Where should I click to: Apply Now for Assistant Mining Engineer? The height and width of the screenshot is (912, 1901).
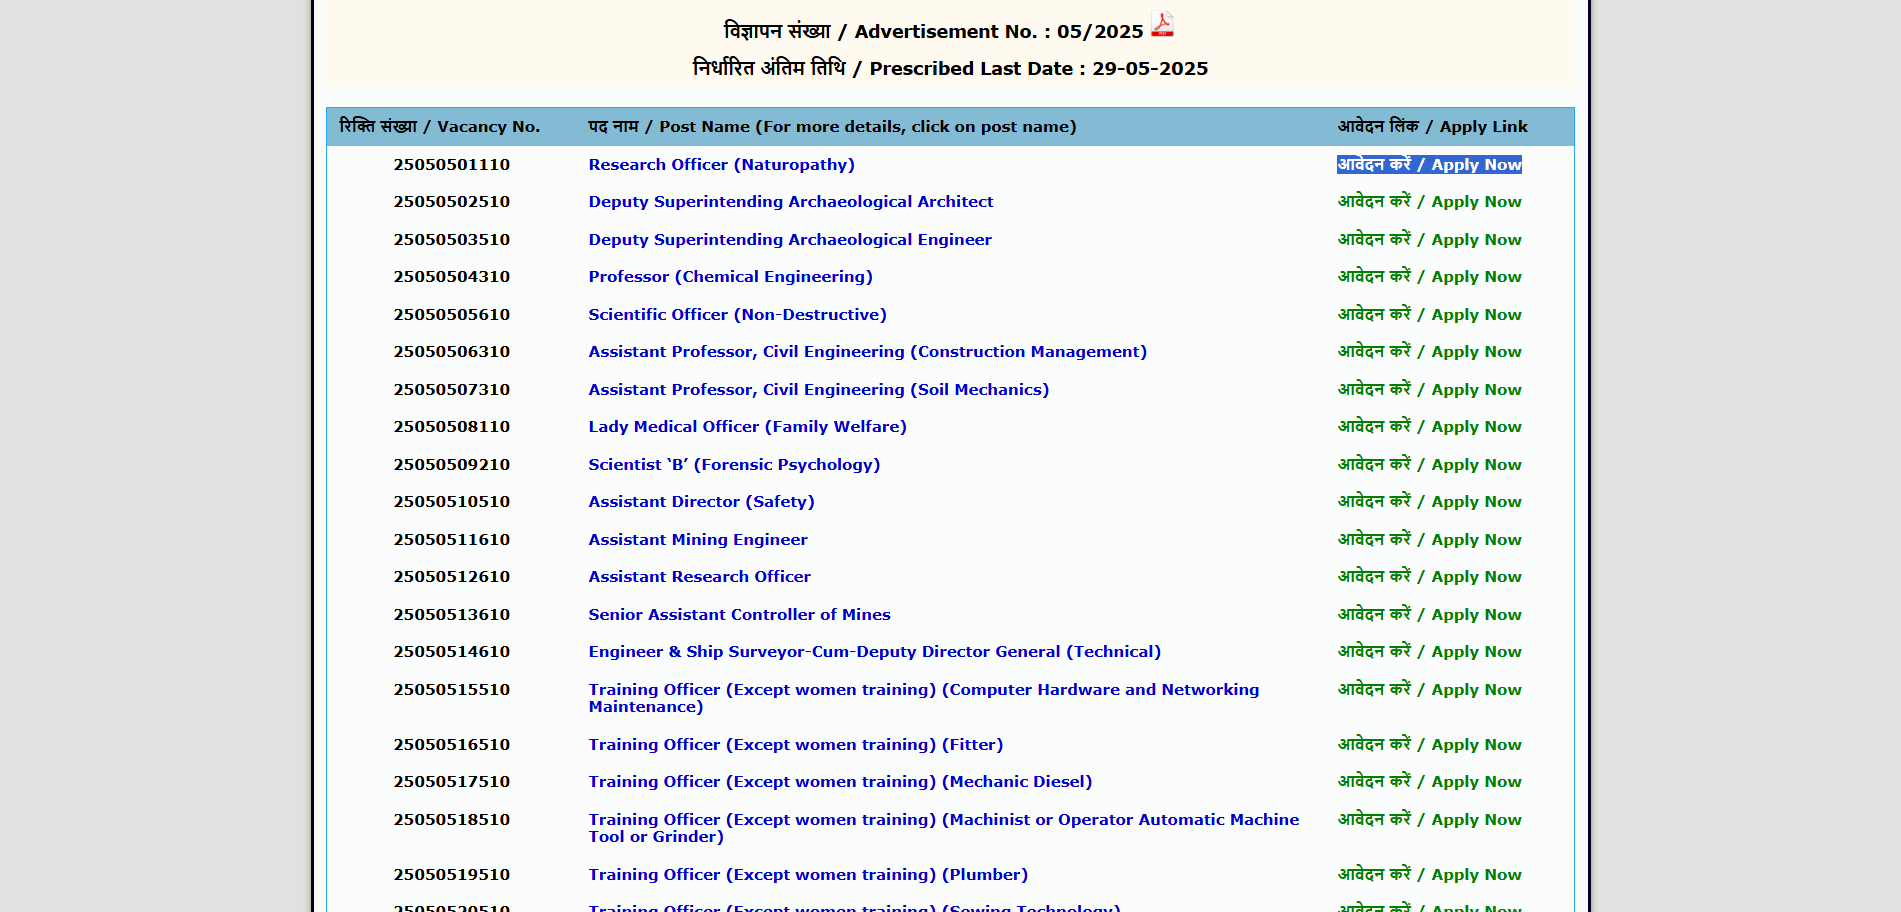coord(1429,540)
